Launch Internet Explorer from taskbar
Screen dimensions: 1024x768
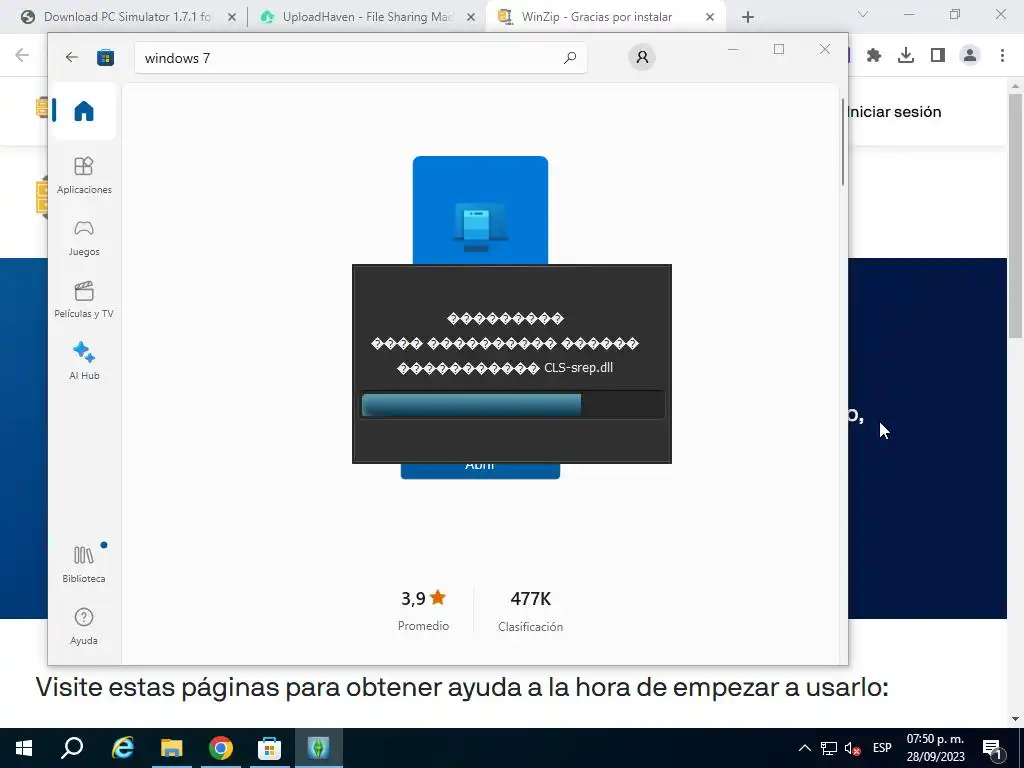tap(122, 748)
